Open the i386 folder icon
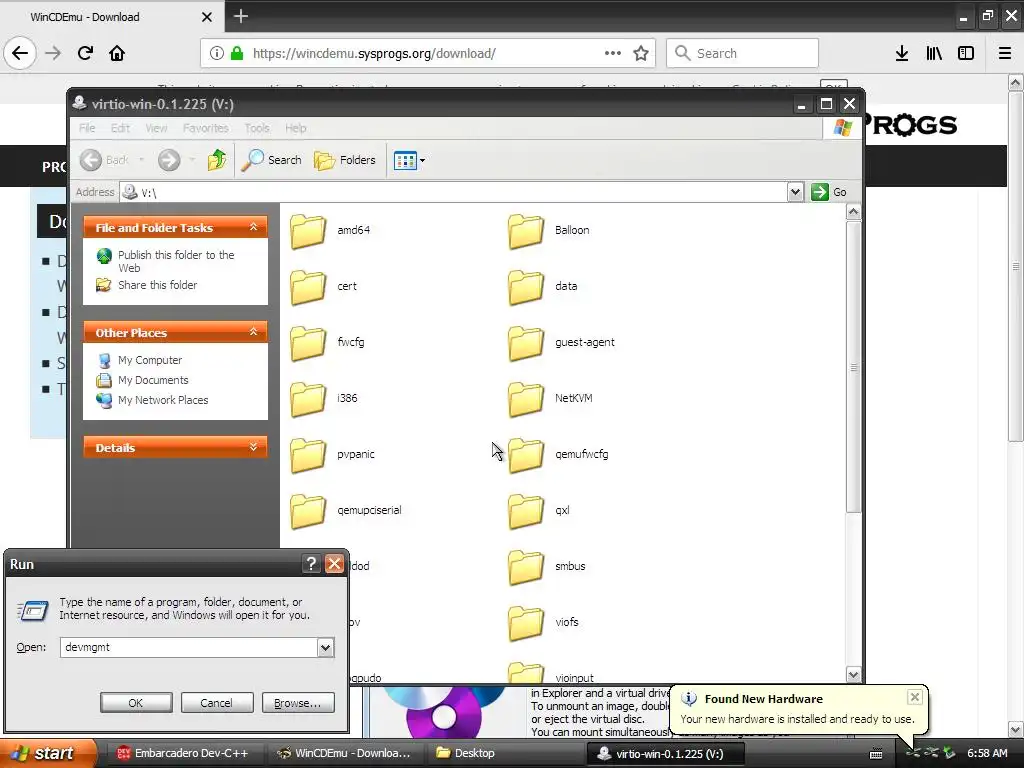 click(308, 399)
